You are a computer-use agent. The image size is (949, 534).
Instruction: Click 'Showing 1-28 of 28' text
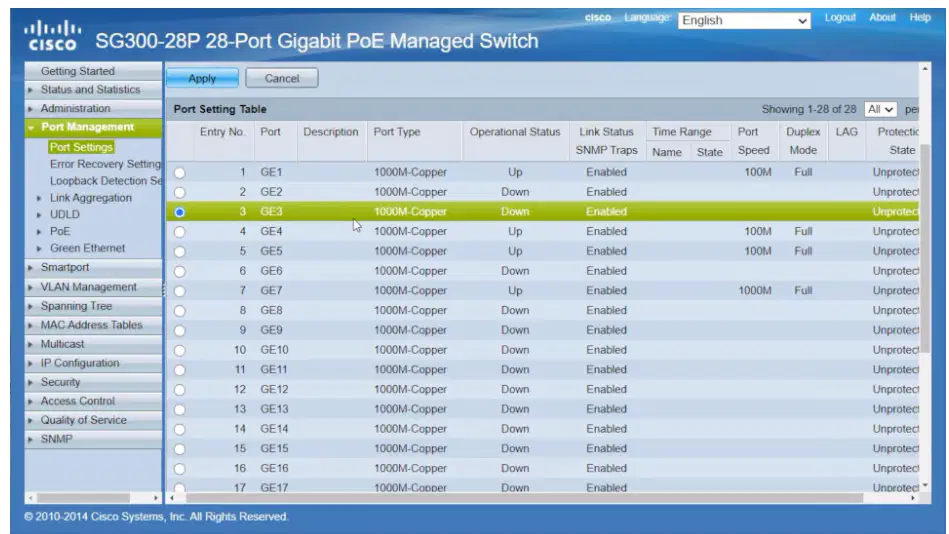coord(809,109)
